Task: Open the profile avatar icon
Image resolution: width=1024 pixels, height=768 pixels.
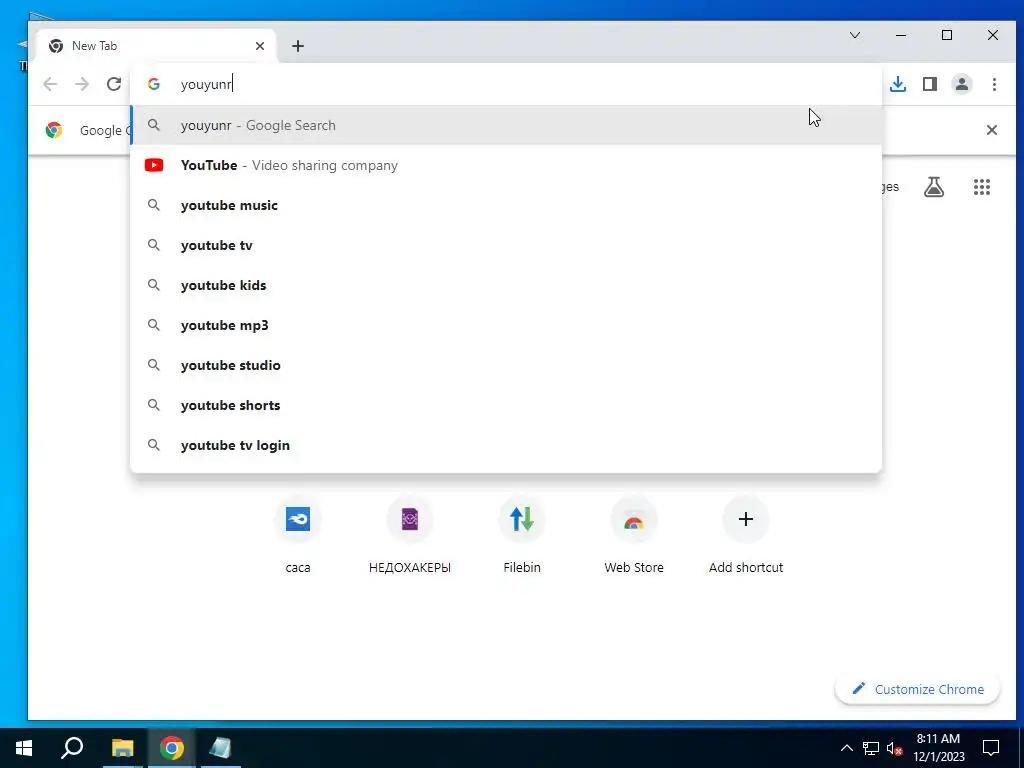Action: pos(962,84)
